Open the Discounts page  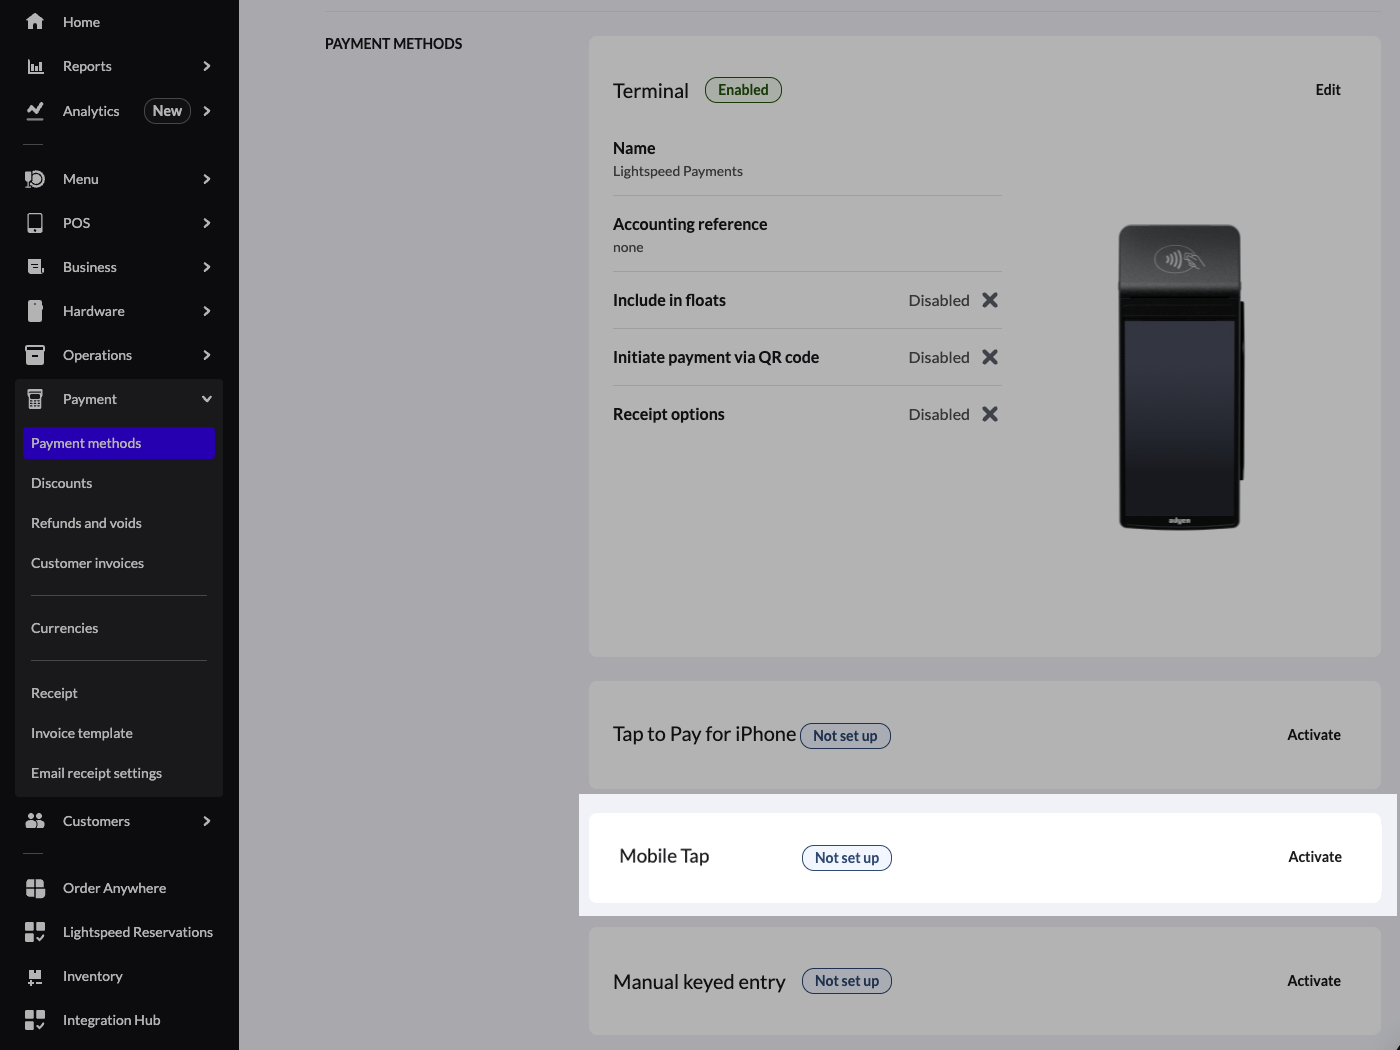click(x=61, y=483)
